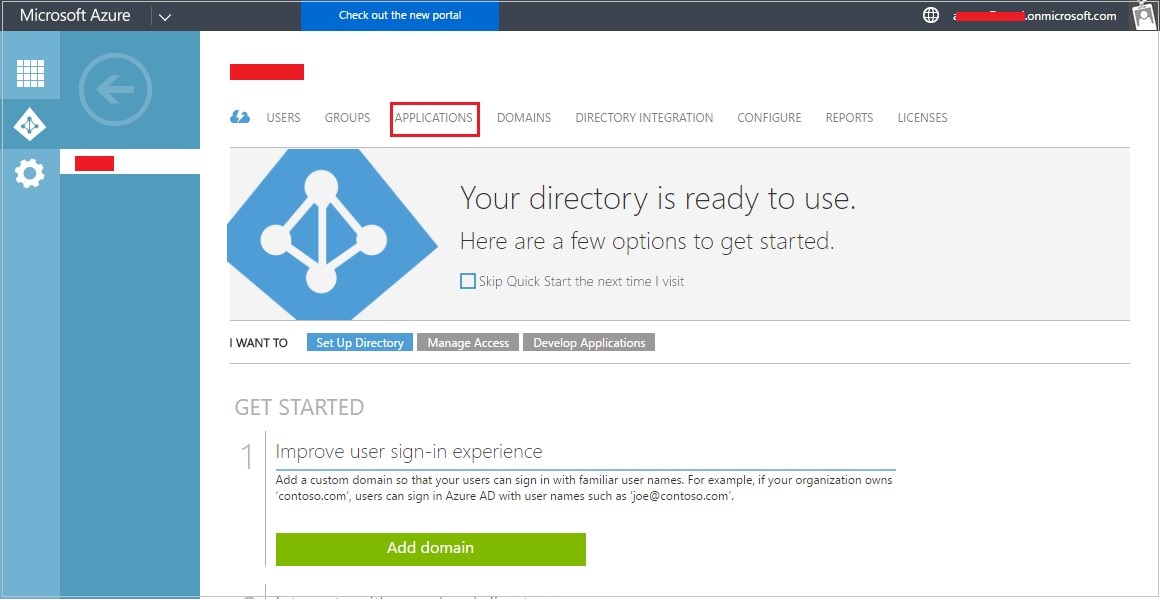
Task: Open the all items grid icon
Action: (30, 72)
